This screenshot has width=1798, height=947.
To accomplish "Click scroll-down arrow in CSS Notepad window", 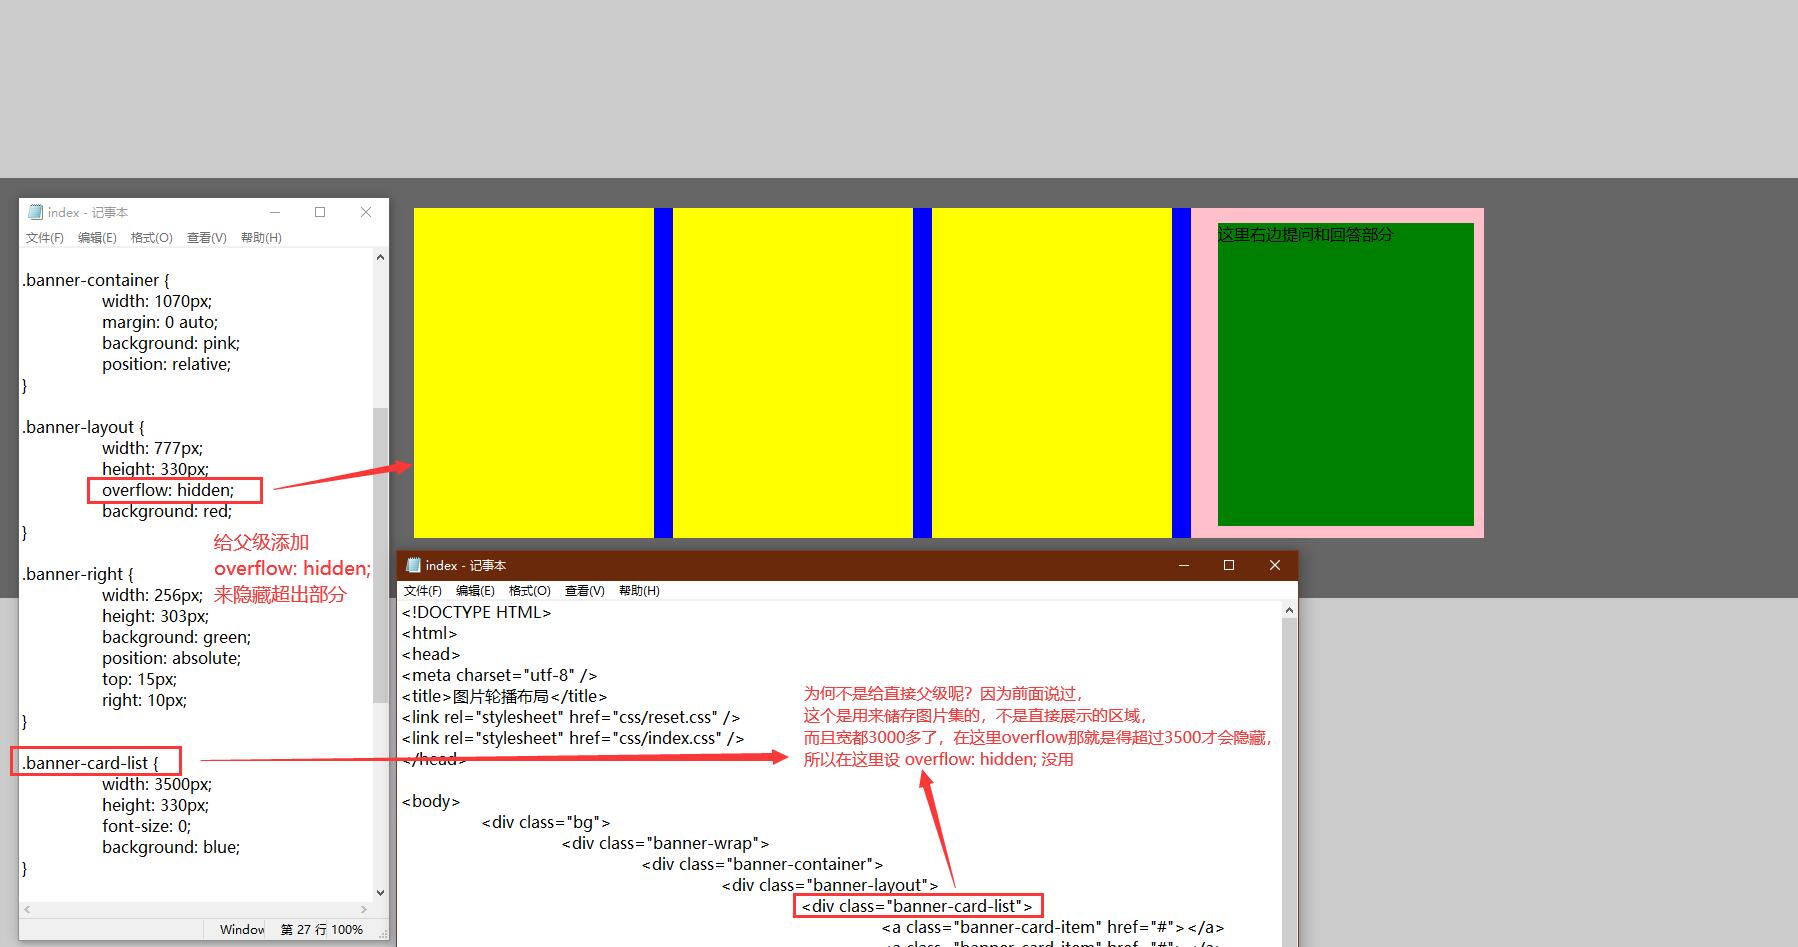I will coord(380,893).
